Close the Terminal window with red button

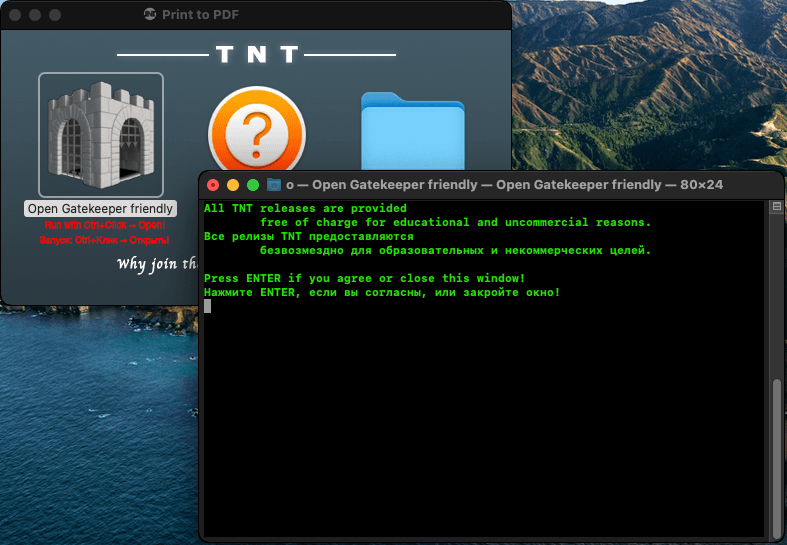(x=213, y=185)
